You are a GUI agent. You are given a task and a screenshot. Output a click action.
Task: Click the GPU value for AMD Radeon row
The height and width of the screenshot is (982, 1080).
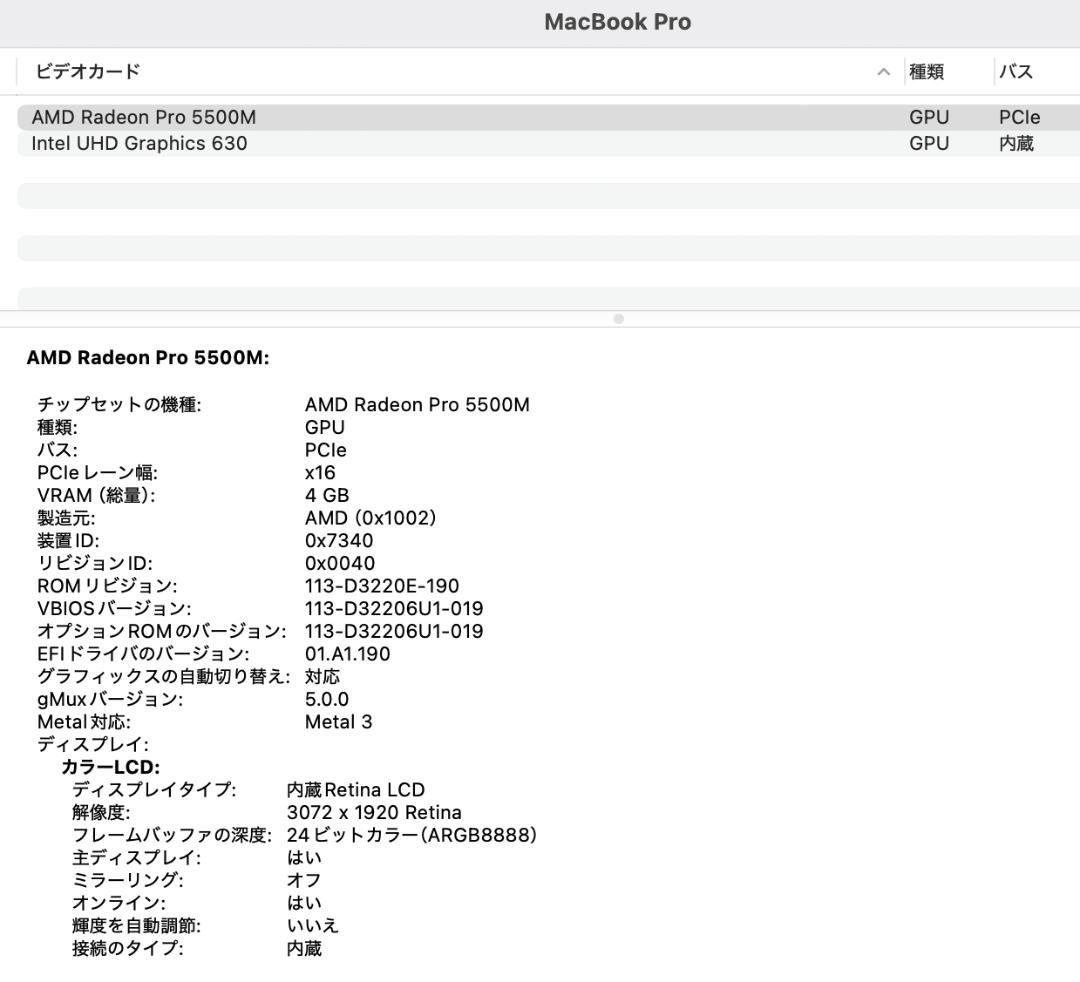930,117
